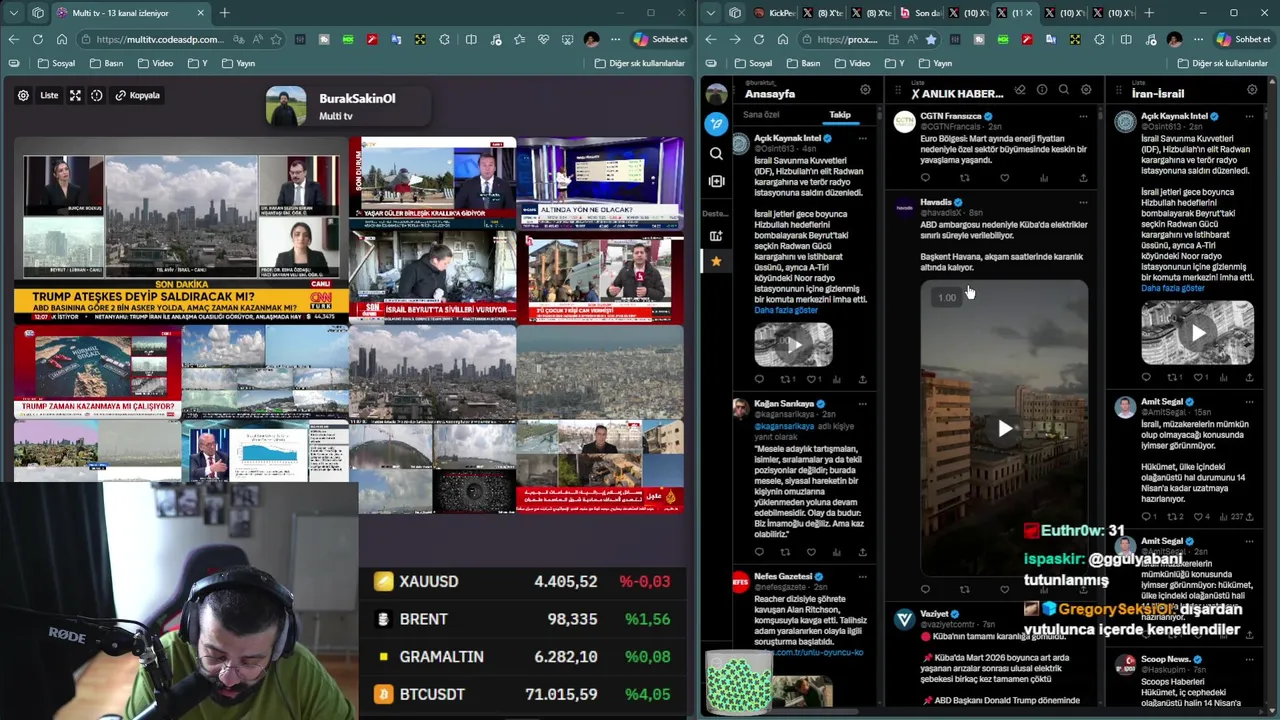Click Daha fazla göster in Anasayfa column
1280x720 pixels.
(x=786, y=310)
